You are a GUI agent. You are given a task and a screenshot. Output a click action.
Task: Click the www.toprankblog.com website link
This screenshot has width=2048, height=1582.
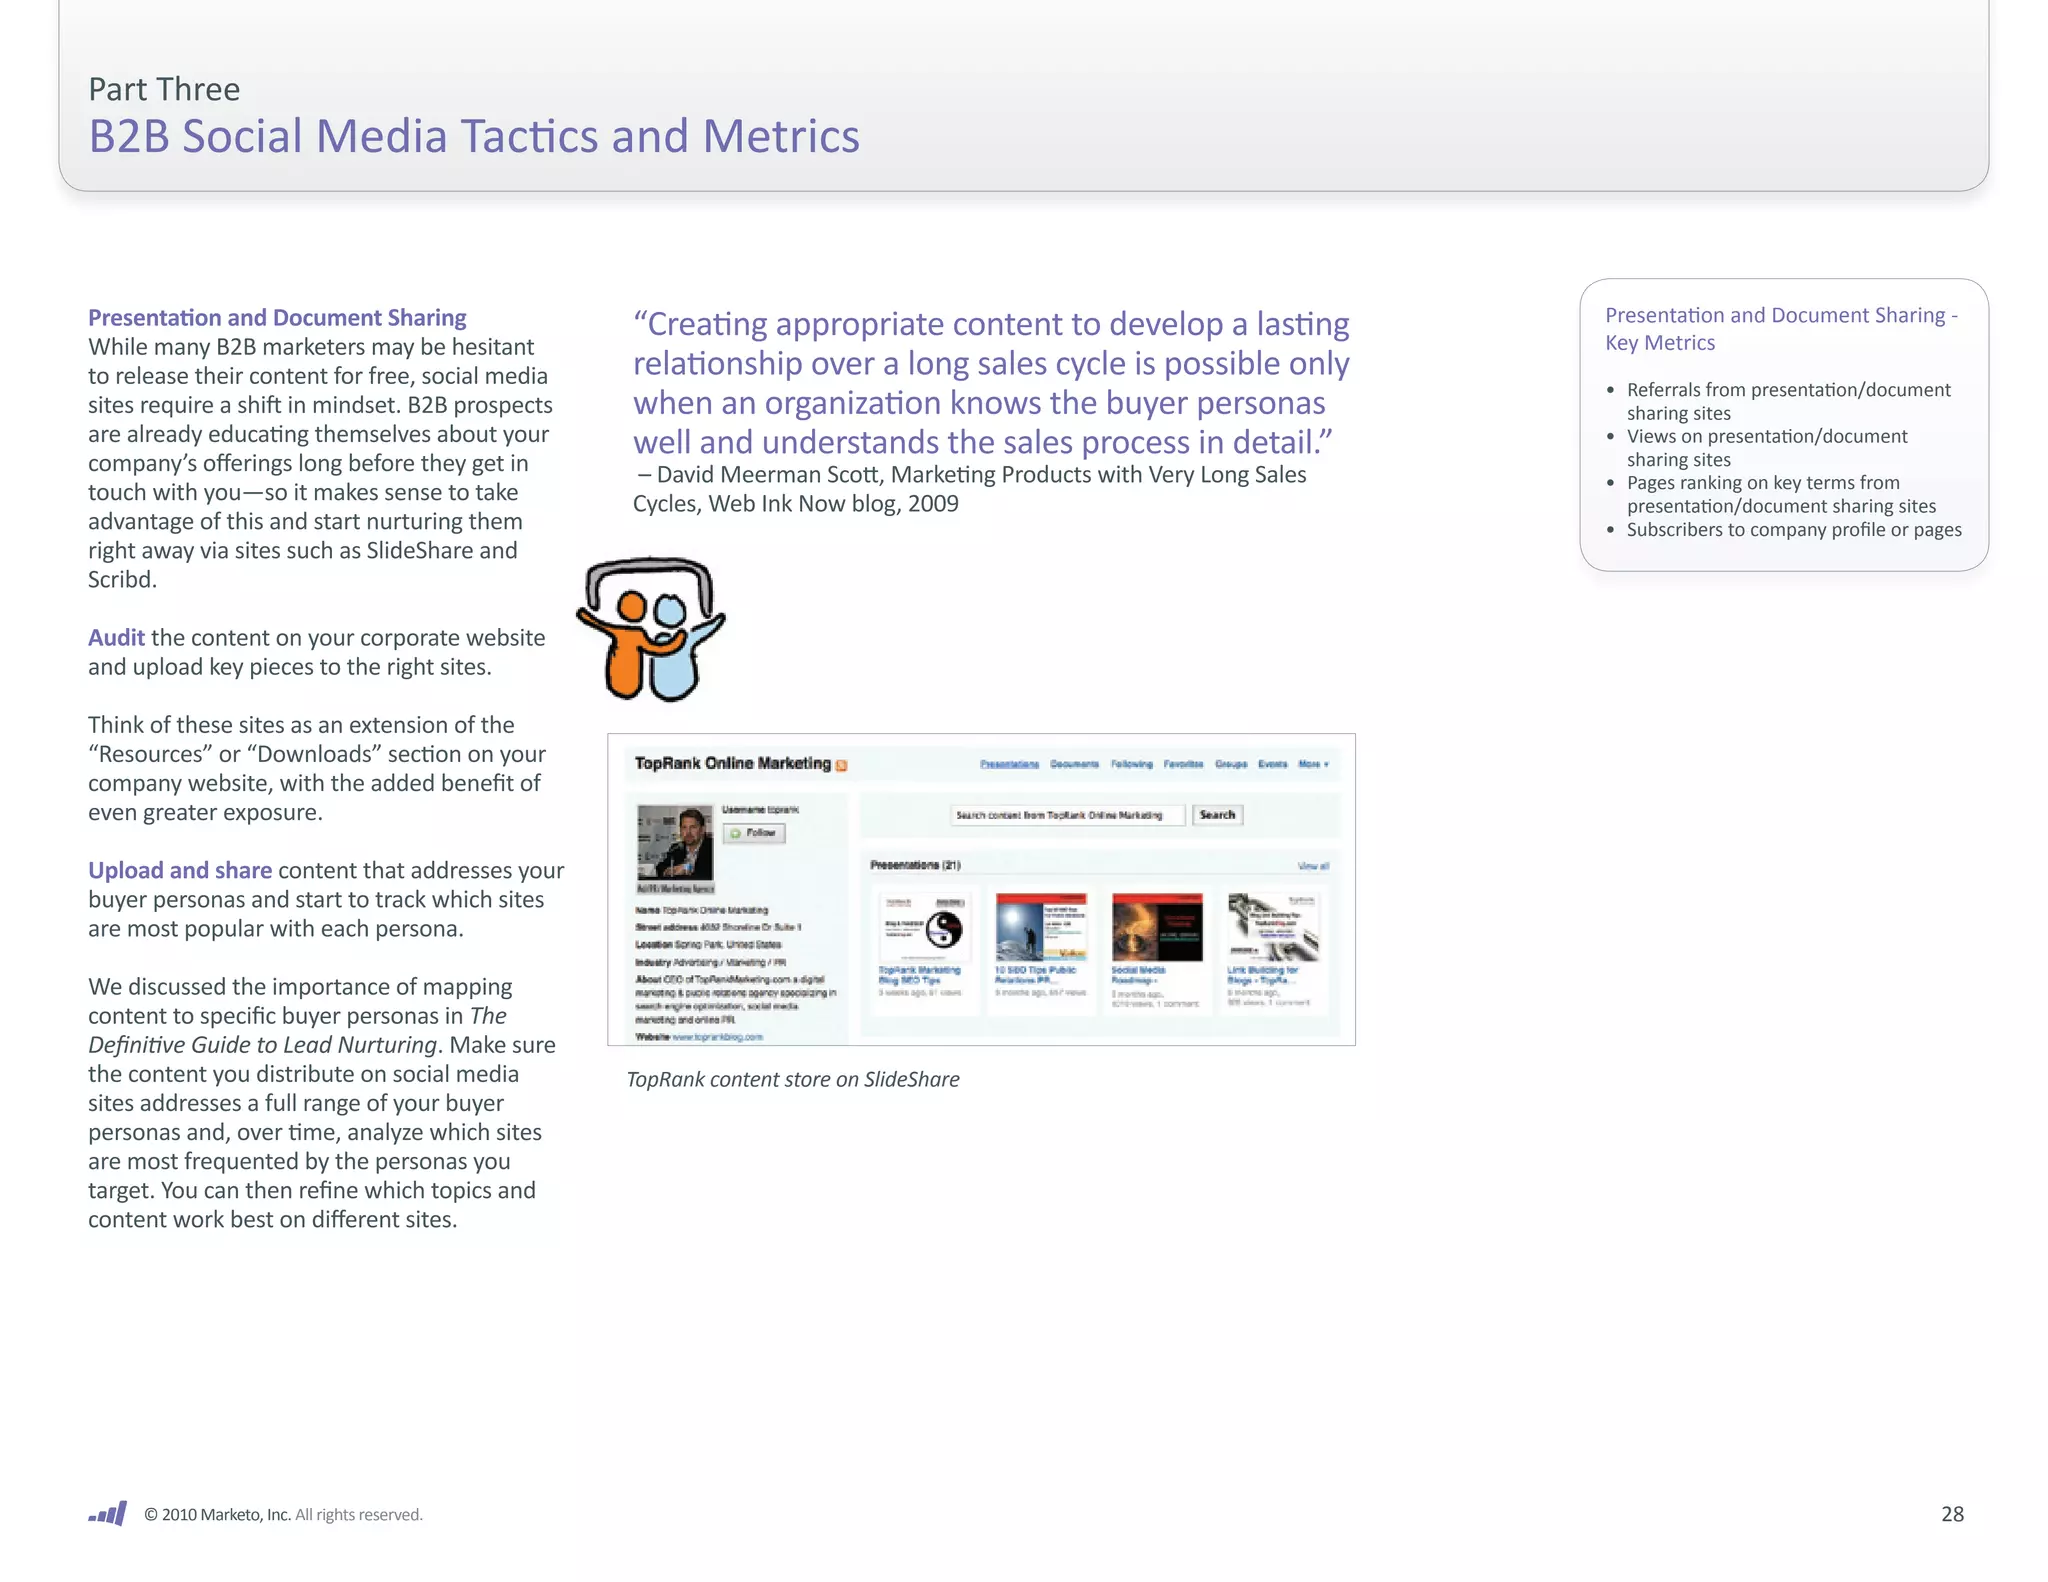(717, 1037)
